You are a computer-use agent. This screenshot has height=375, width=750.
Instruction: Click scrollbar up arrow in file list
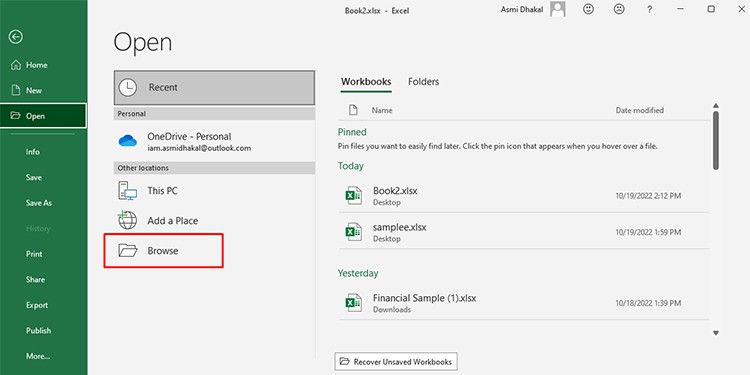pos(716,106)
